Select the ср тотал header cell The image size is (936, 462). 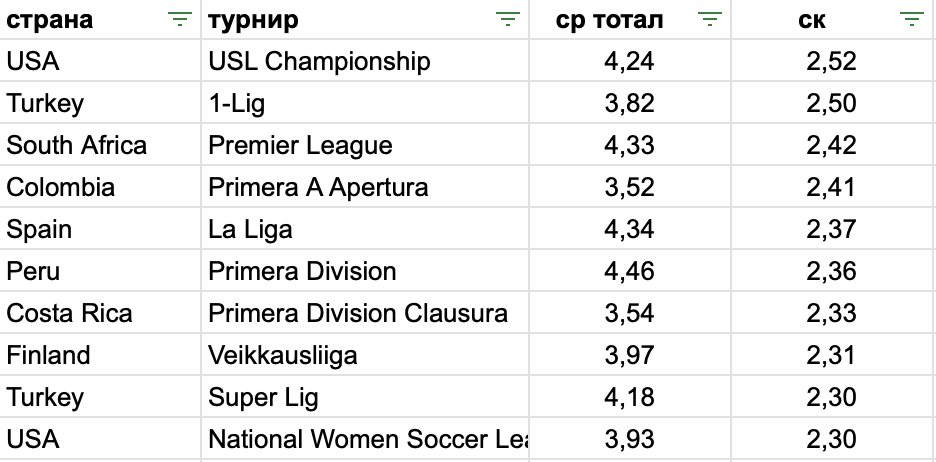pos(630,20)
